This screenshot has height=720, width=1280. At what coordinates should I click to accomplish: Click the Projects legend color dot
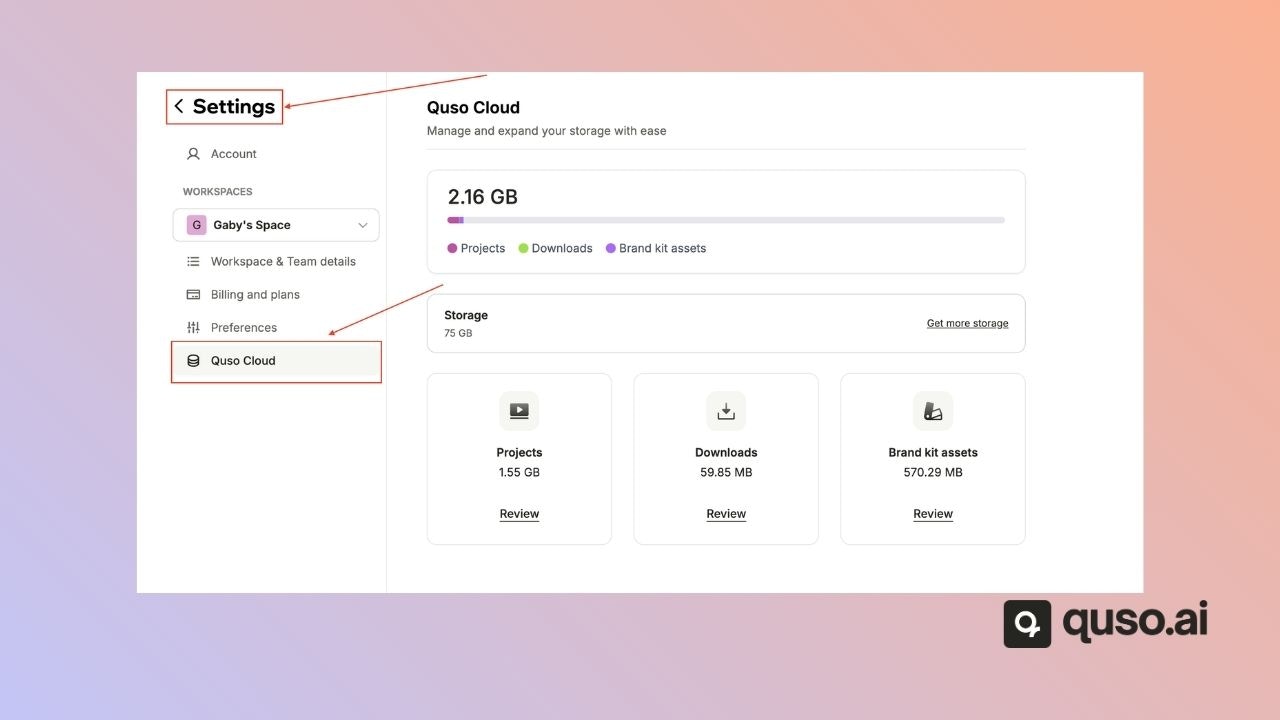tap(452, 248)
